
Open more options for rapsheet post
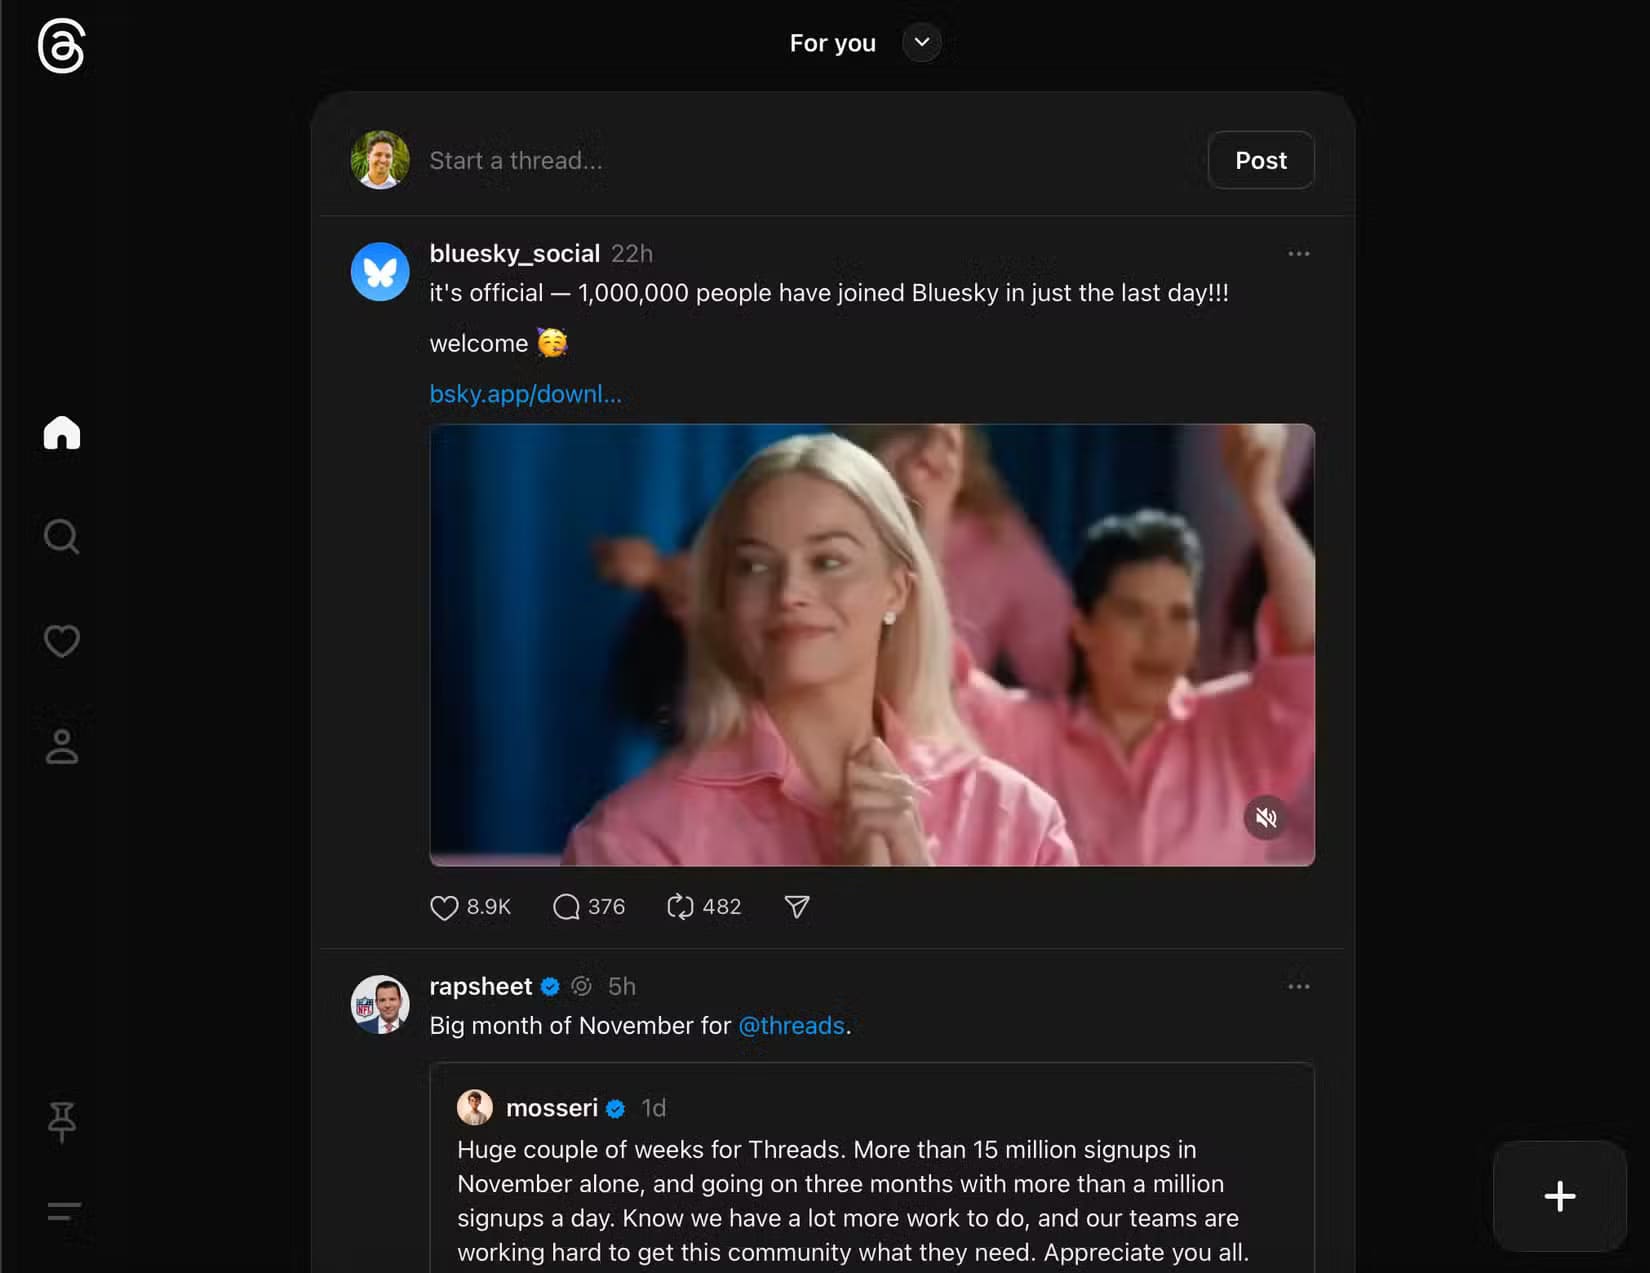(x=1298, y=987)
